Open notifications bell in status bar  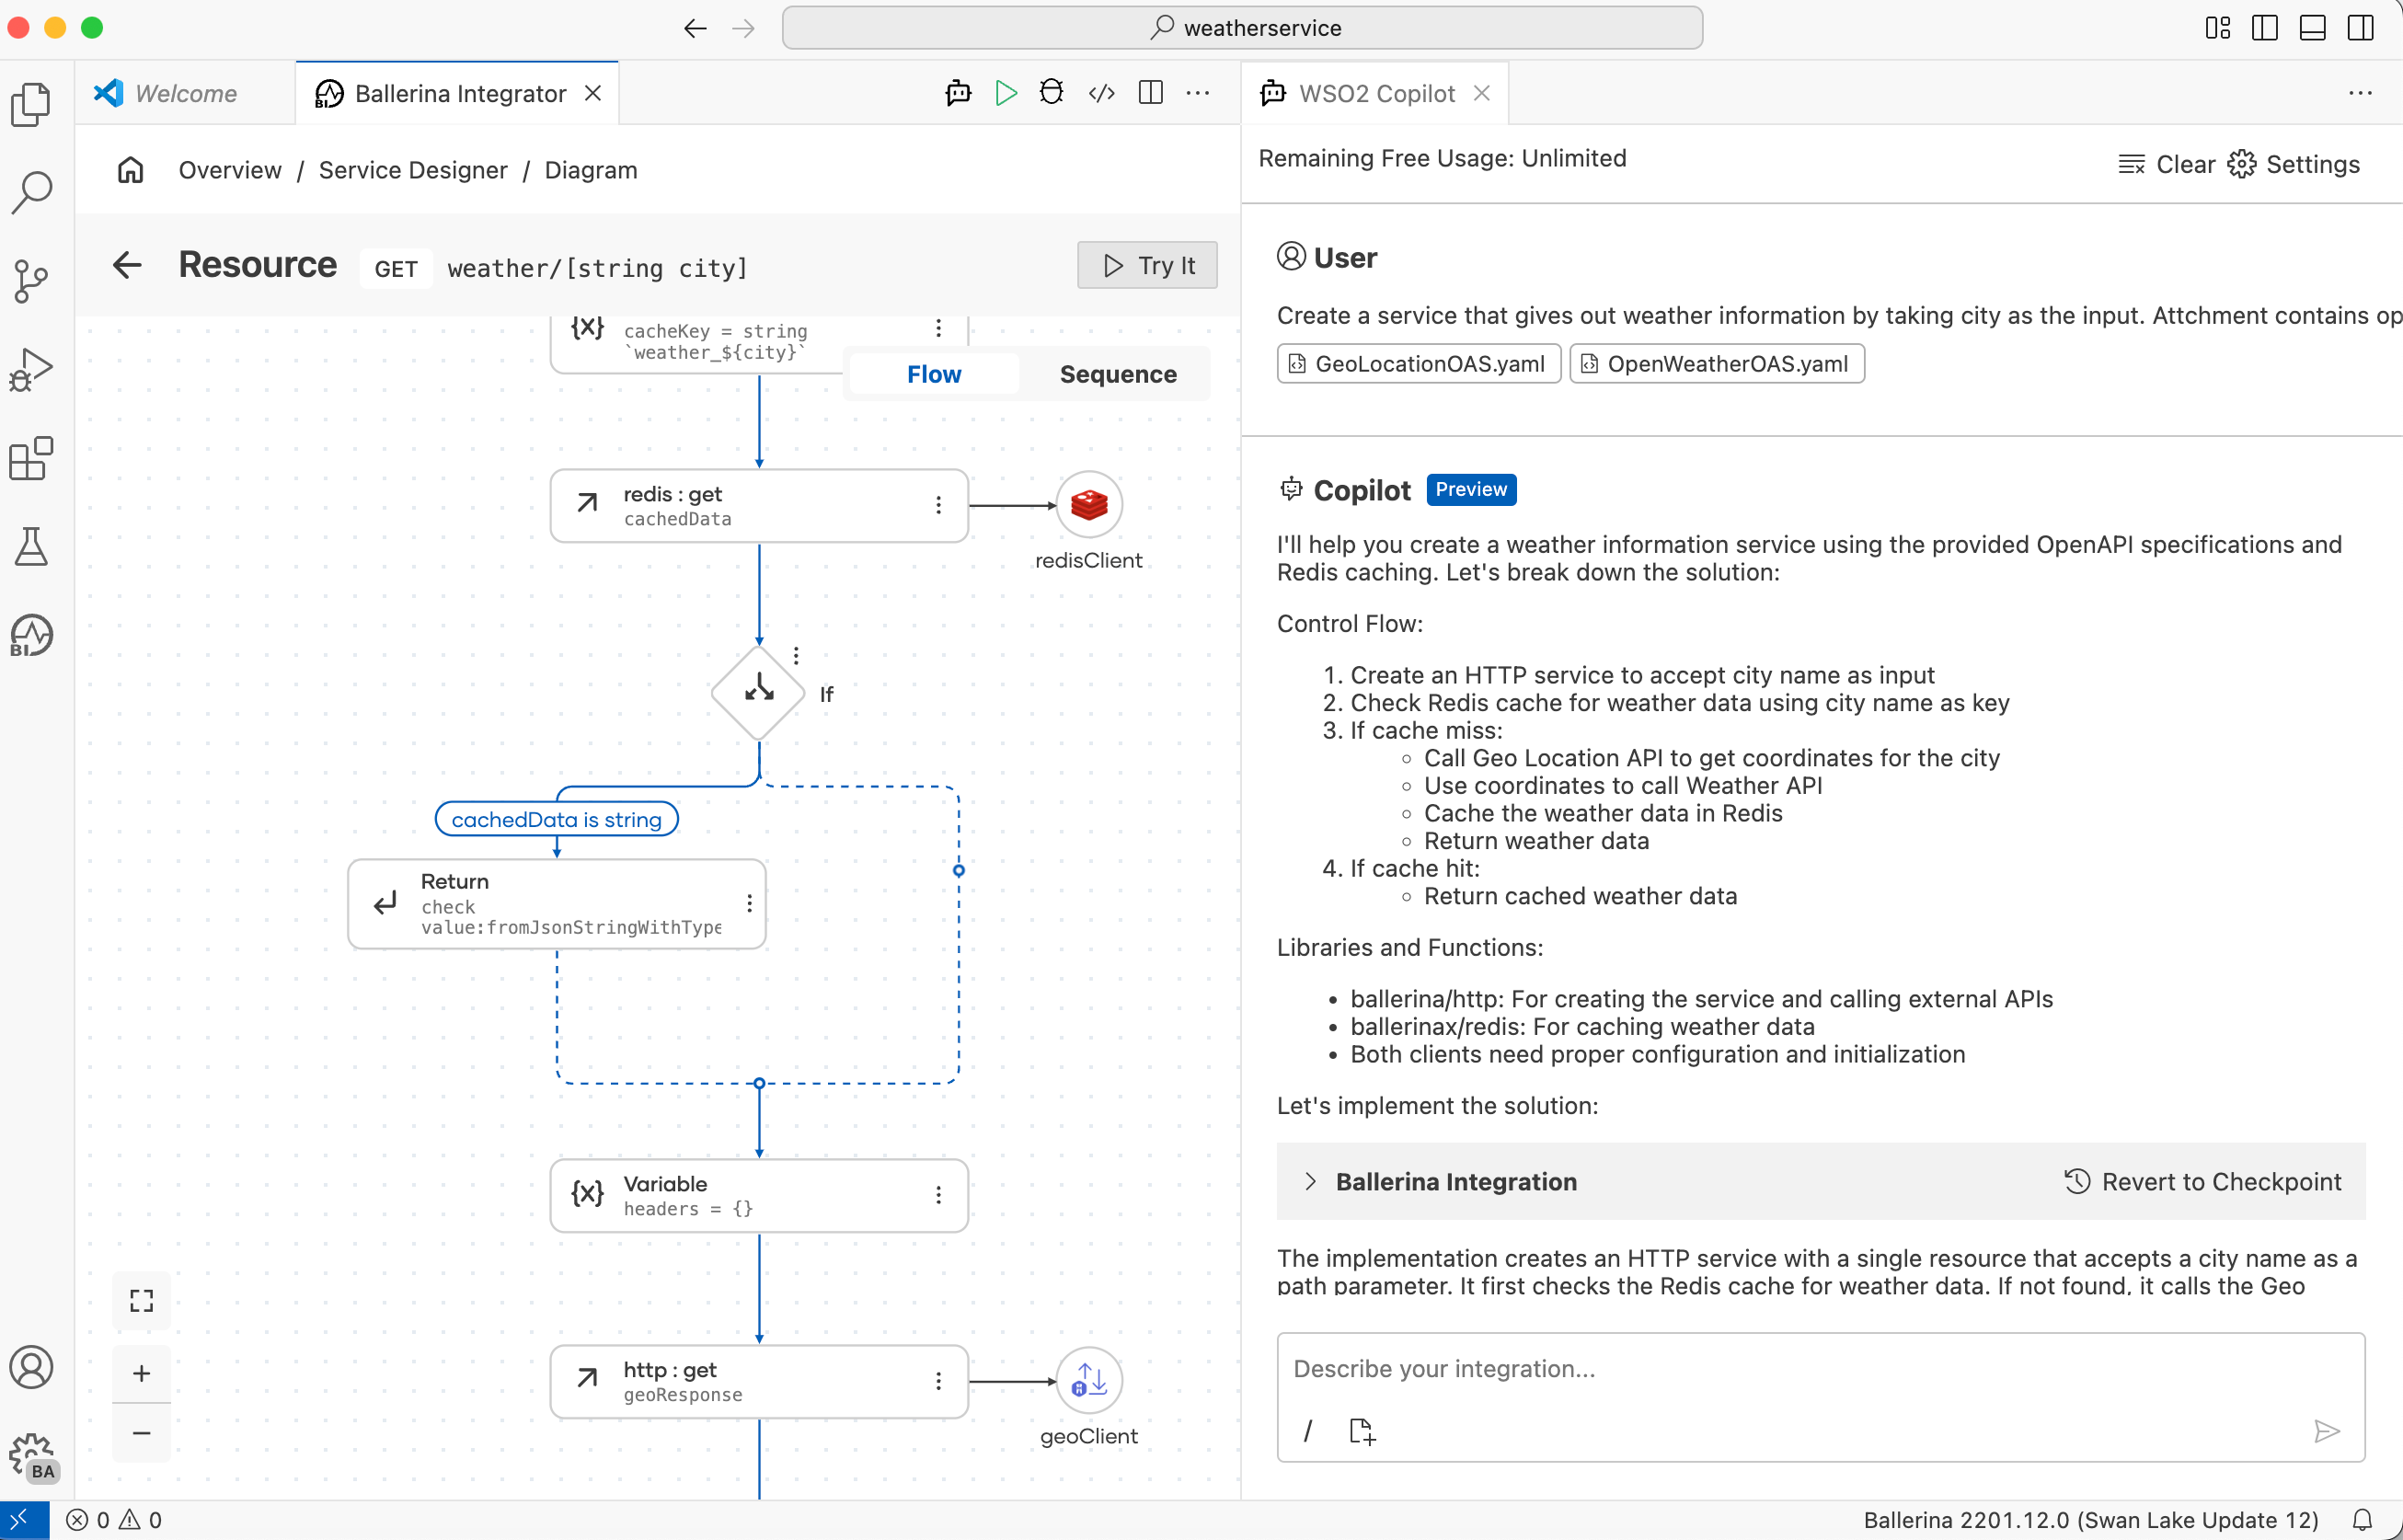pyautogui.click(x=2362, y=1520)
